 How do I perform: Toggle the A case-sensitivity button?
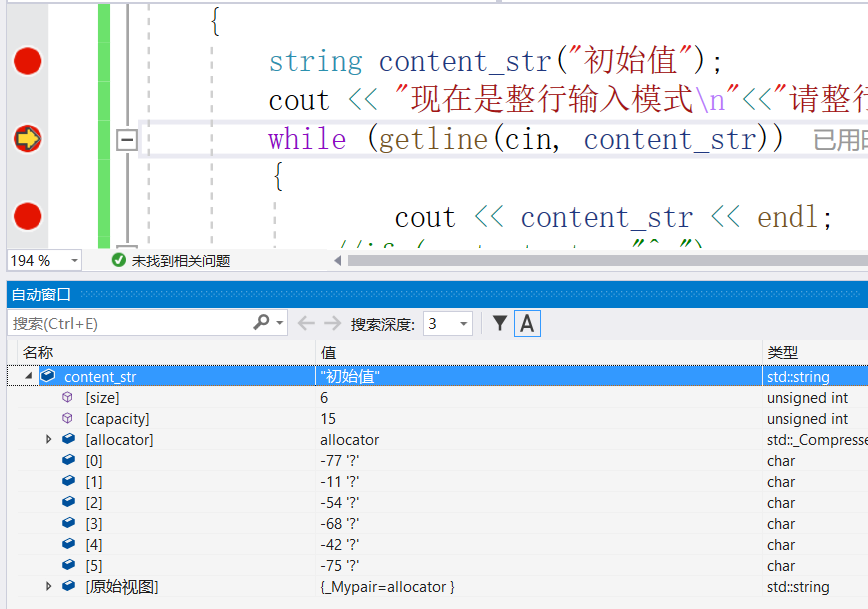point(527,323)
